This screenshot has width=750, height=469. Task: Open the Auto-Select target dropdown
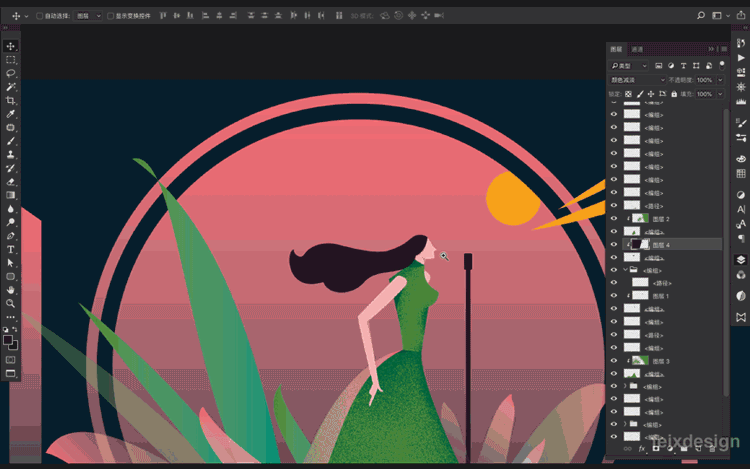pyautogui.click(x=88, y=16)
